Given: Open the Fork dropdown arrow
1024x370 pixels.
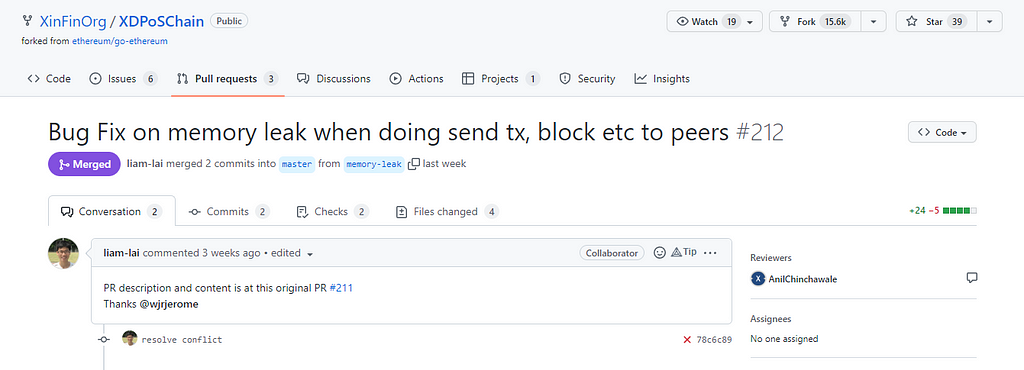Looking at the screenshot, I should point(873,22).
